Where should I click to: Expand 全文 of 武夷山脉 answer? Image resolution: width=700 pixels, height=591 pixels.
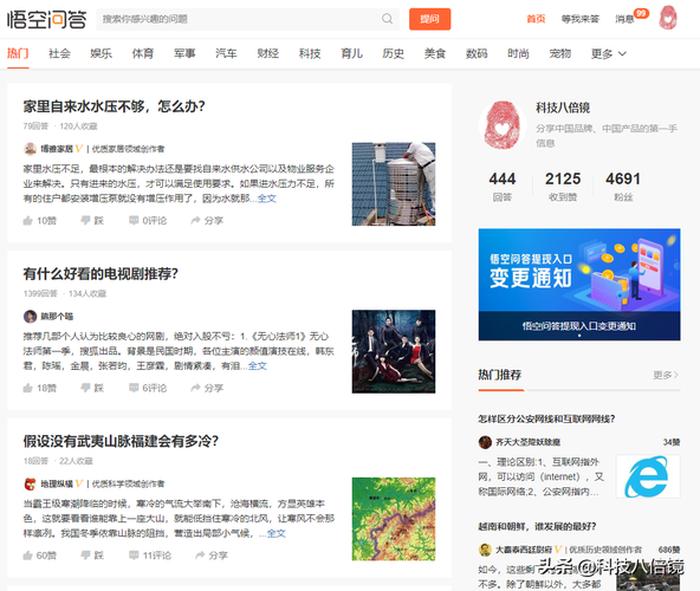point(276,533)
